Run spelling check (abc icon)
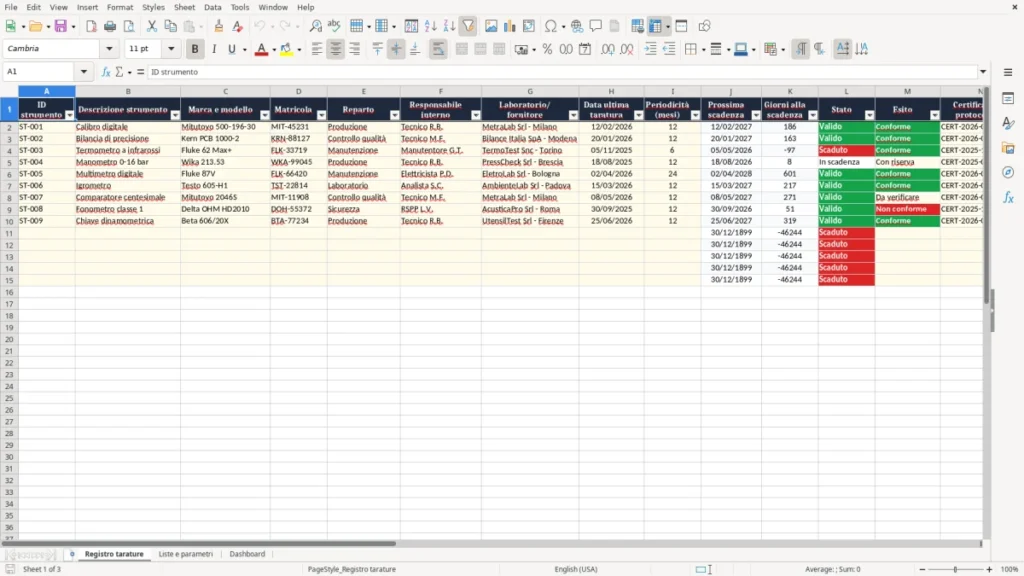 point(334,26)
